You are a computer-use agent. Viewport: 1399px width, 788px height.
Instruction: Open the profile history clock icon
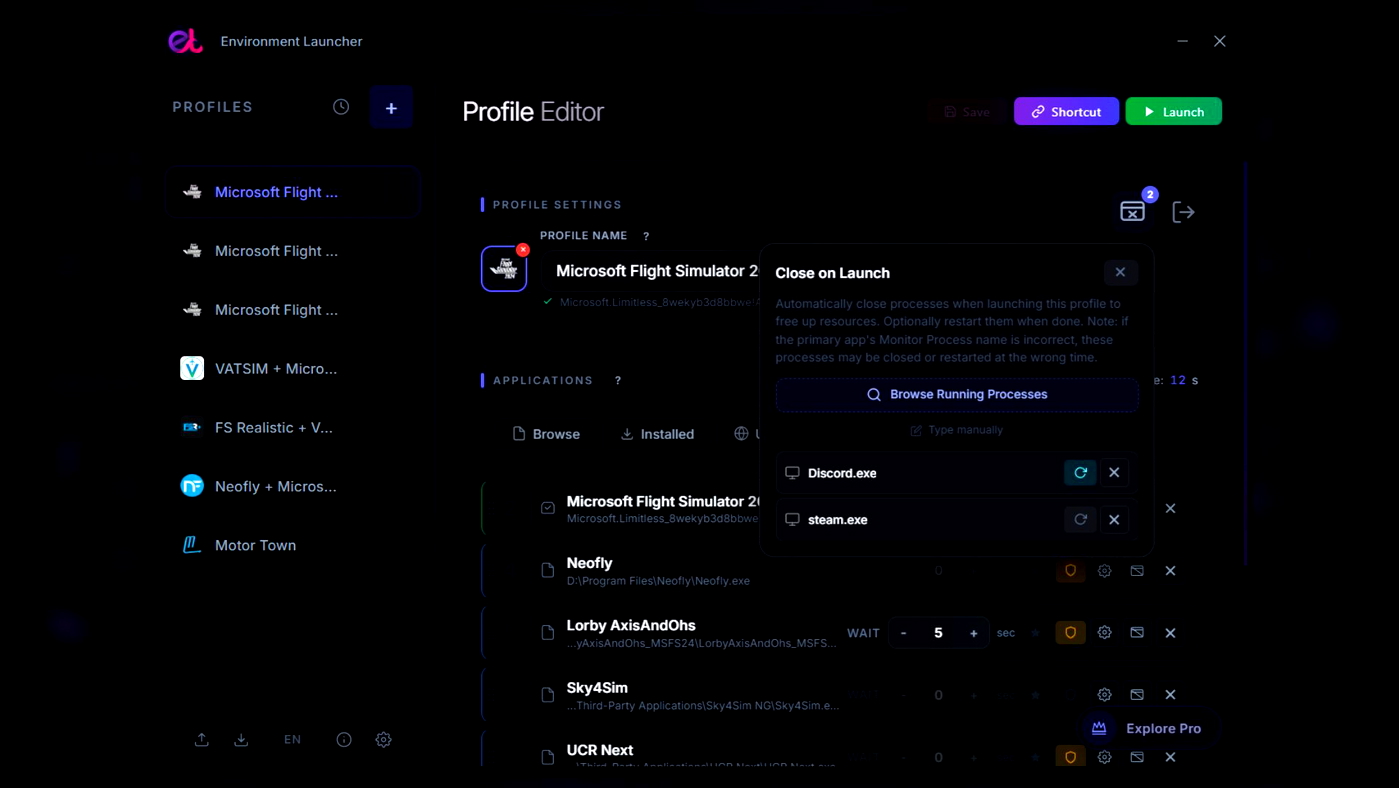coord(341,107)
